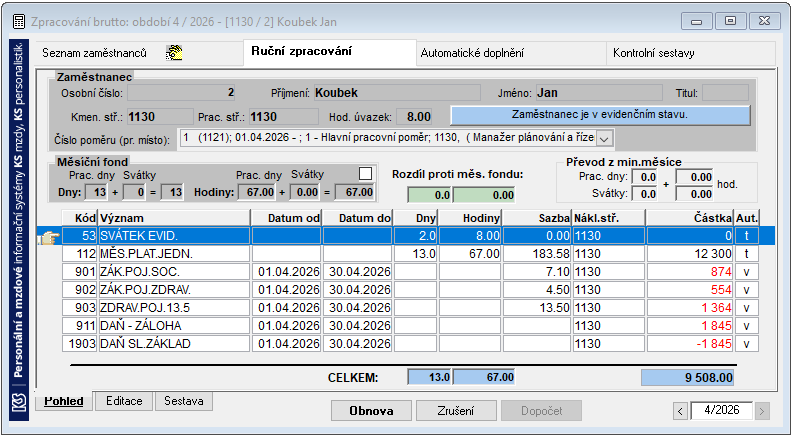Select the ZÁK.POJ.SOC. row
This screenshot has width=793, height=438.
(410, 272)
